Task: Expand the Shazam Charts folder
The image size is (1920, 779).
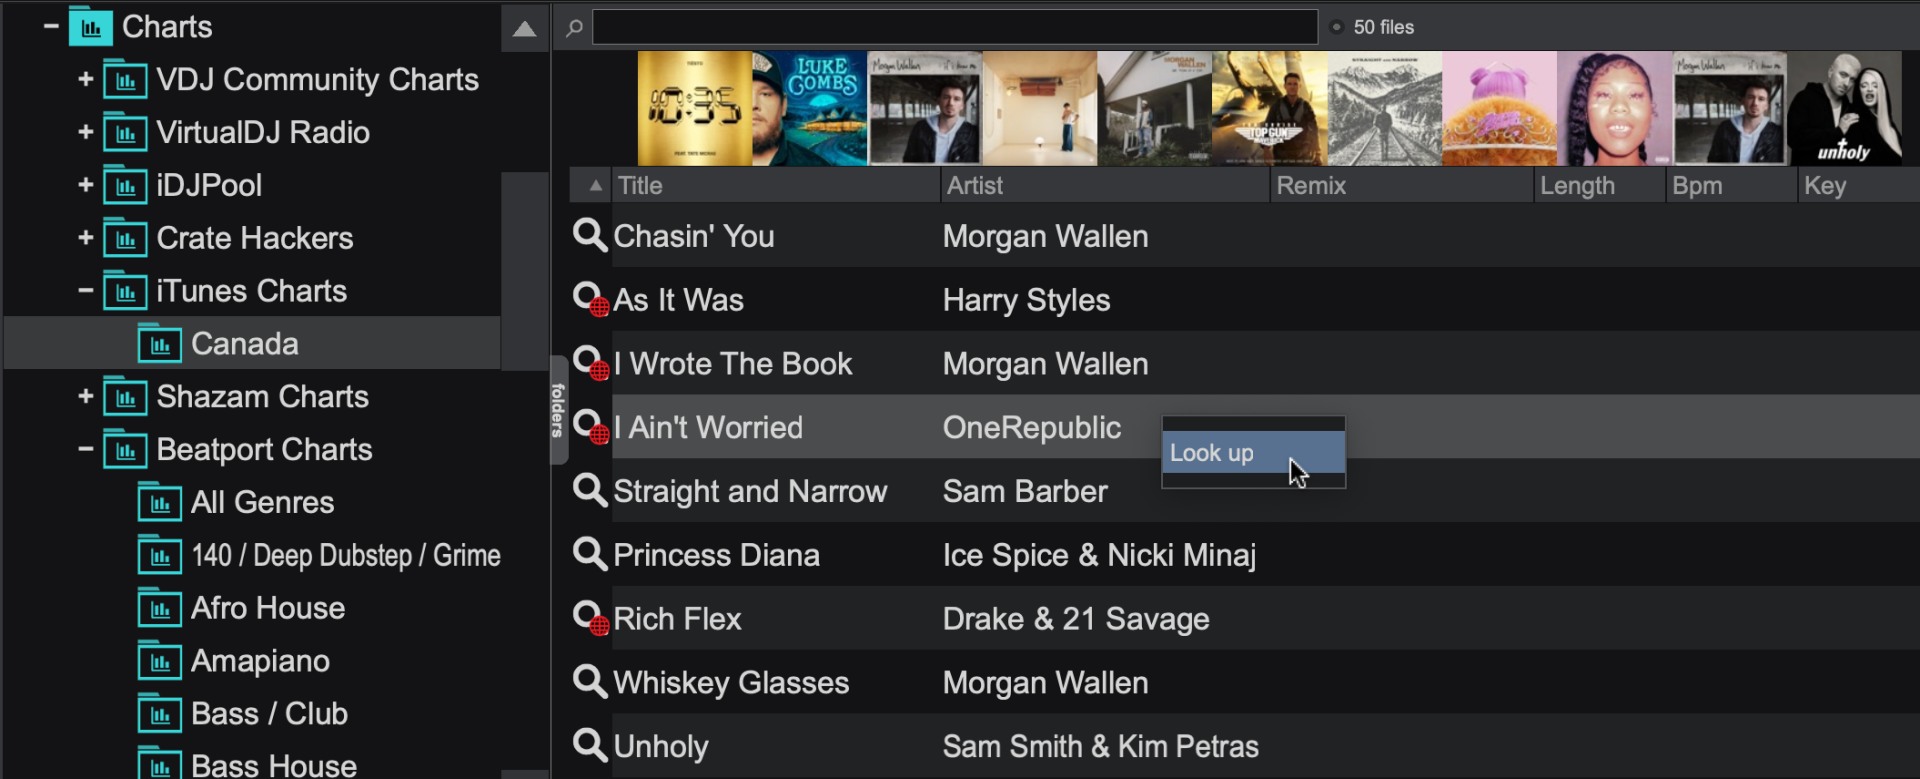Action: 86,397
